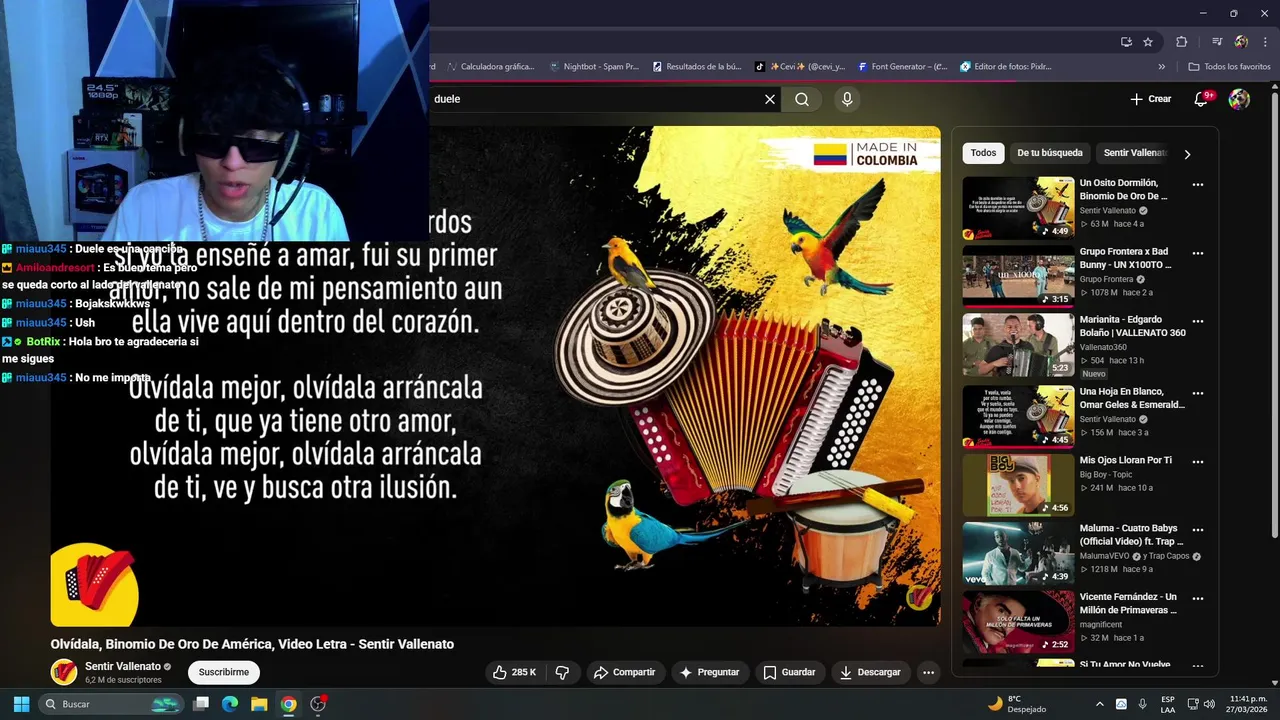This screenshot has height=720, width=1280.
Task: Open the Chrome extensions puzzle icon
Action: (1181, 42)
